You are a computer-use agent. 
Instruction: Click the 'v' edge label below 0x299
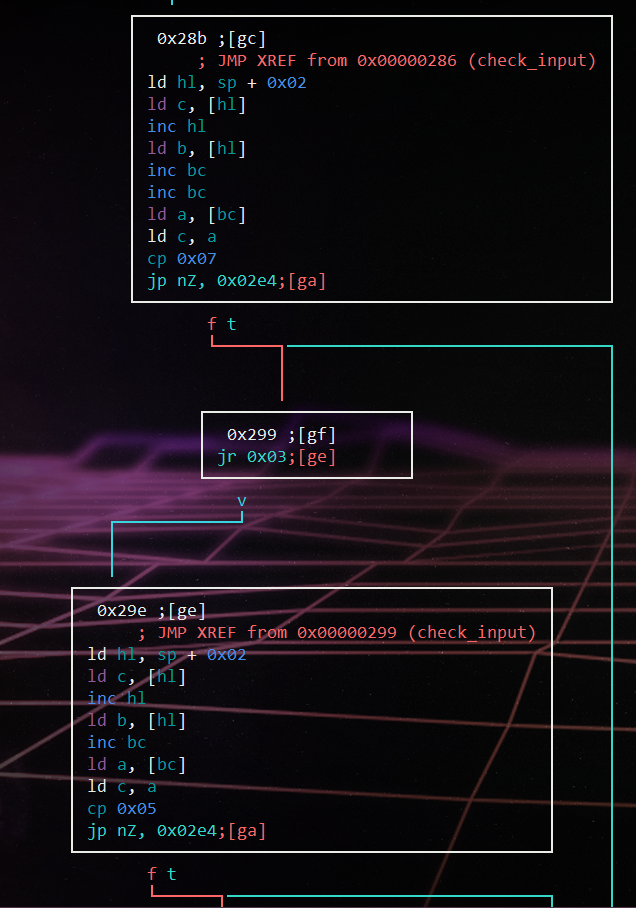coord(242,500)
